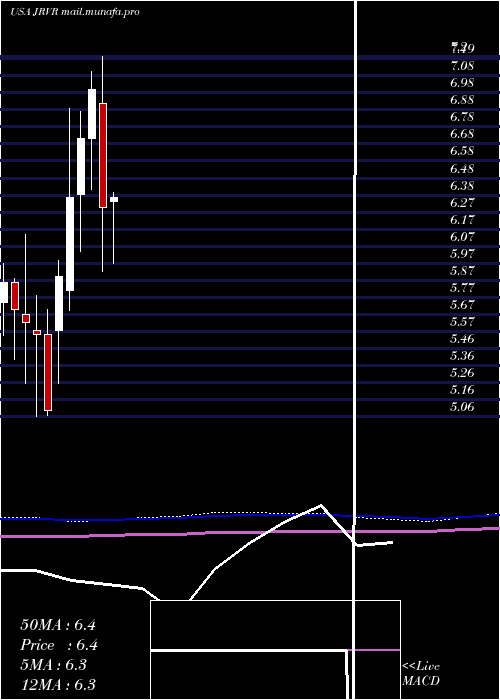Select the white candlestick topping near 6.98
The image size is (500, 700).
[92, 114]
